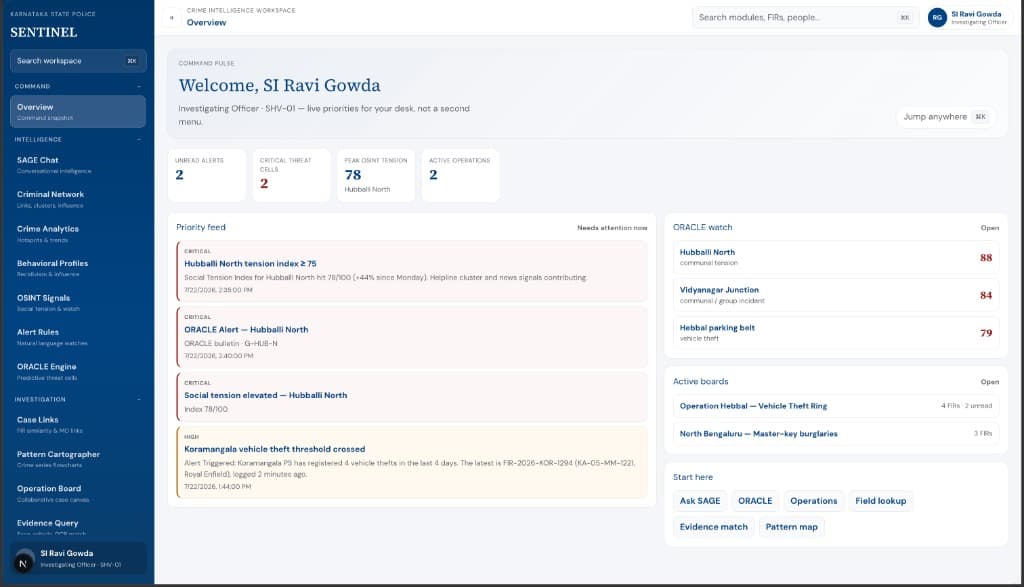Open the Peak OSINT Tension stat card
This screenshot has height=587, width=1024.
376,175
